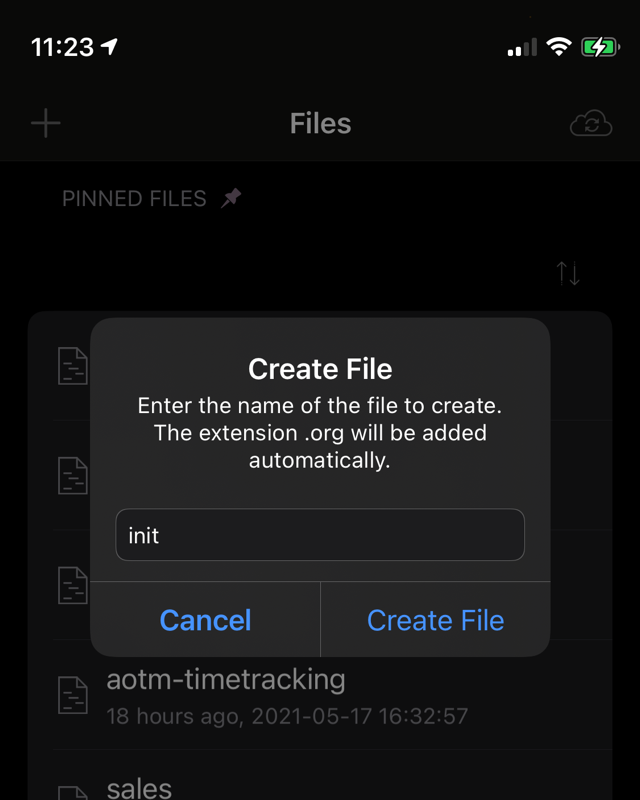This screenshot has width=640, height=800.
Task: Tap the aotm-timetracking modified timestamp
Action: click(287, 716)
